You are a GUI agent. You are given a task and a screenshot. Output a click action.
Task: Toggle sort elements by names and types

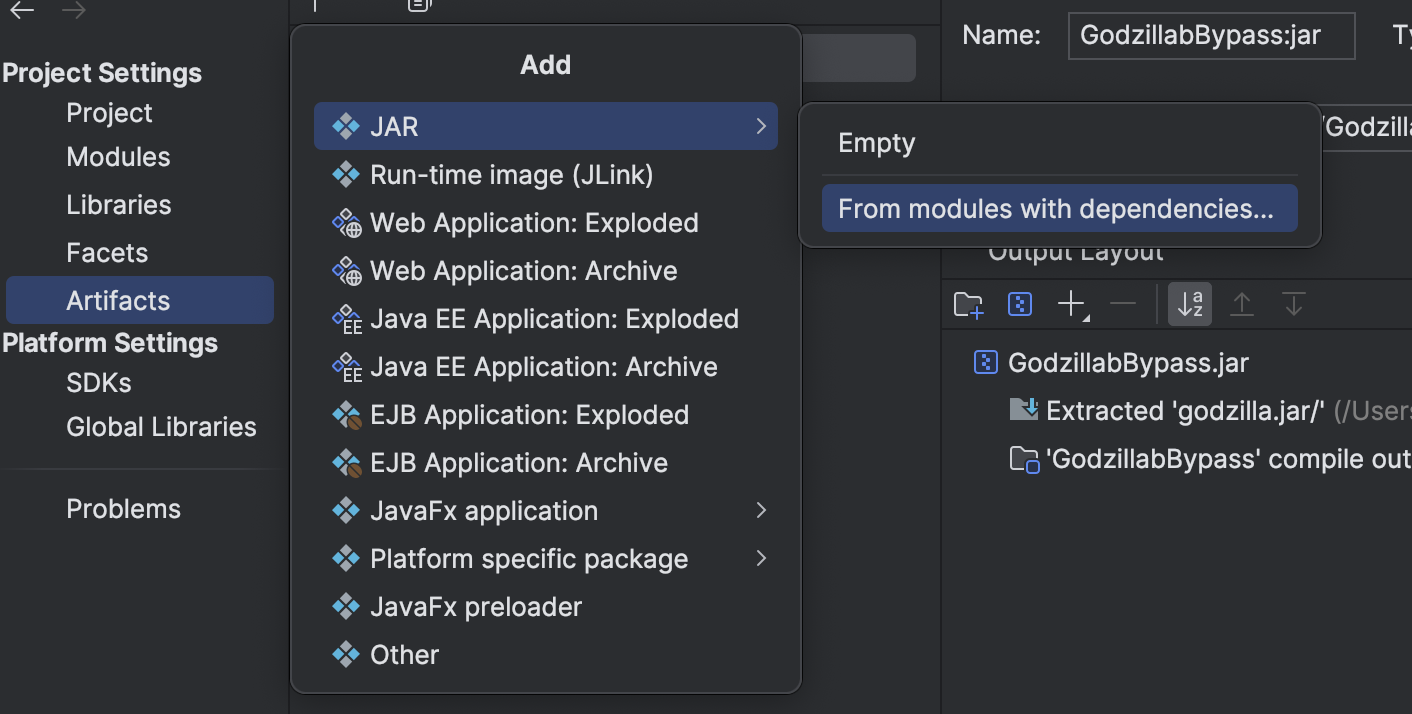click(x=1190, y=305)
